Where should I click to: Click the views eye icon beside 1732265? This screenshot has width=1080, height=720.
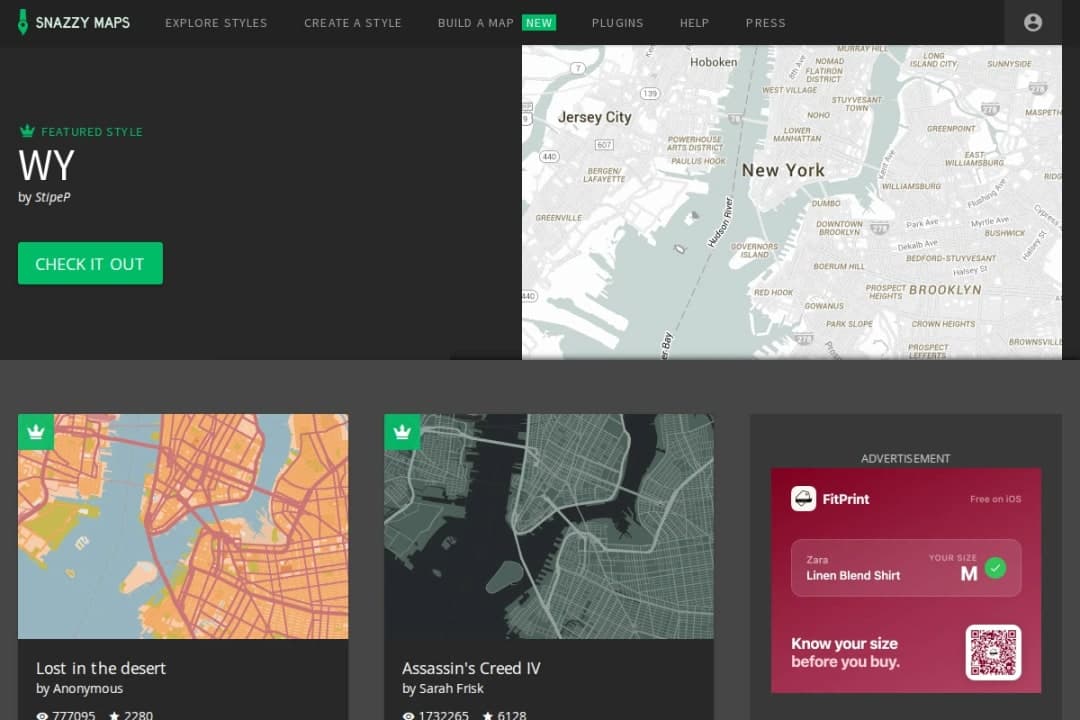click(x=408, y=716)
